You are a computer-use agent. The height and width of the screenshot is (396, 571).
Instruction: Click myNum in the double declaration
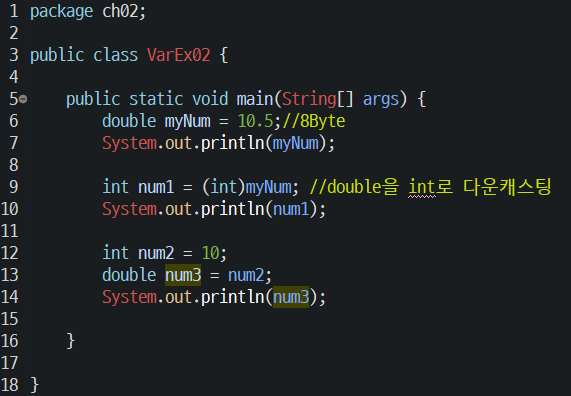tap(188, 122)
